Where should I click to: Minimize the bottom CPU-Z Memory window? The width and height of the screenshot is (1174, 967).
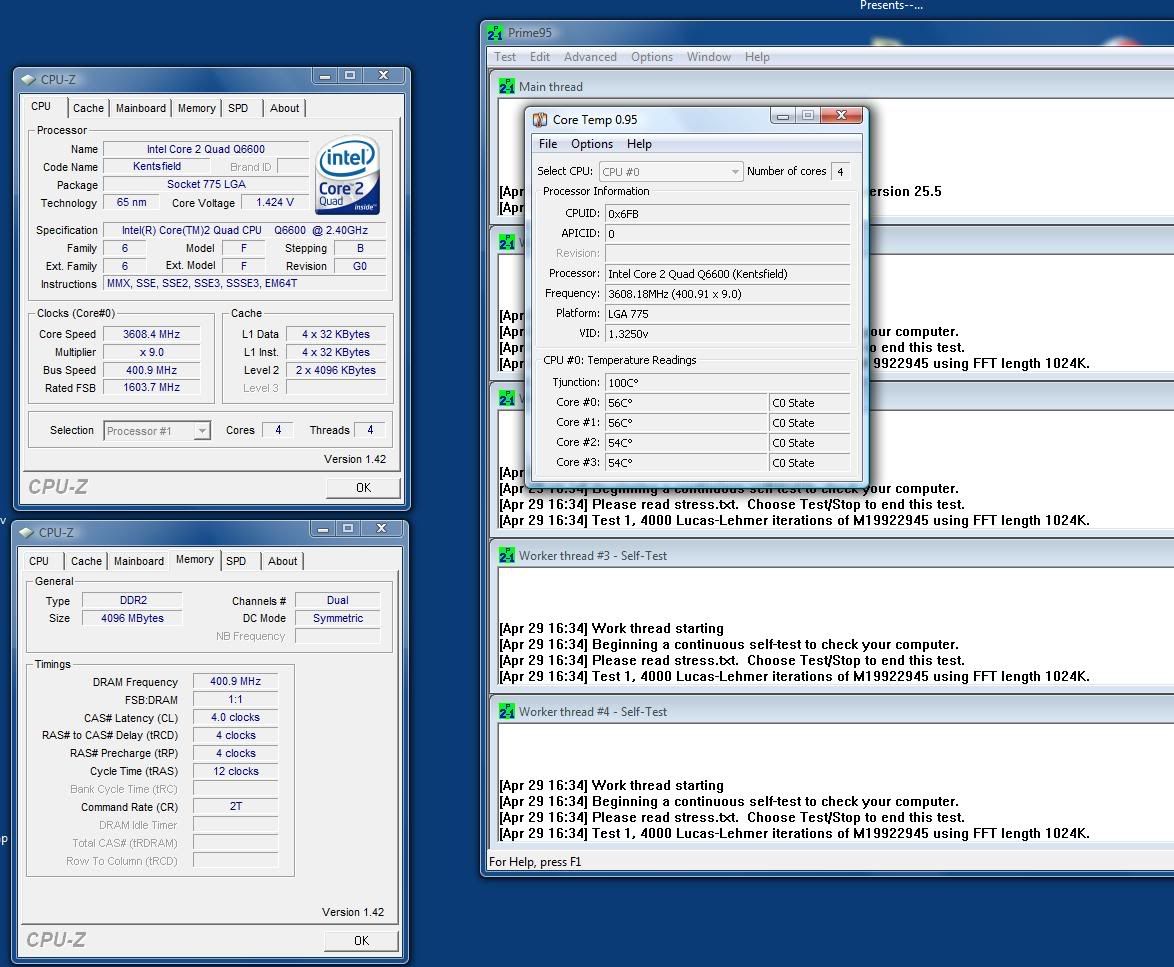tap(323, 528)
